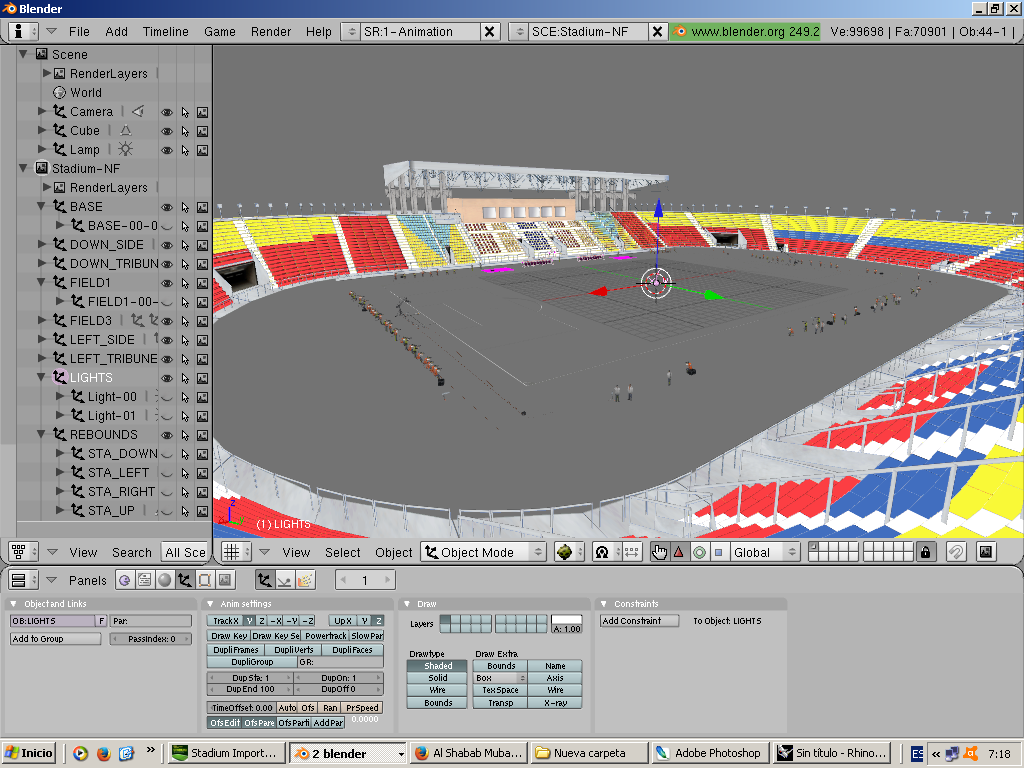
Task: Click the object color alpha A: 1.00 slider
Action: click(567, 629)
